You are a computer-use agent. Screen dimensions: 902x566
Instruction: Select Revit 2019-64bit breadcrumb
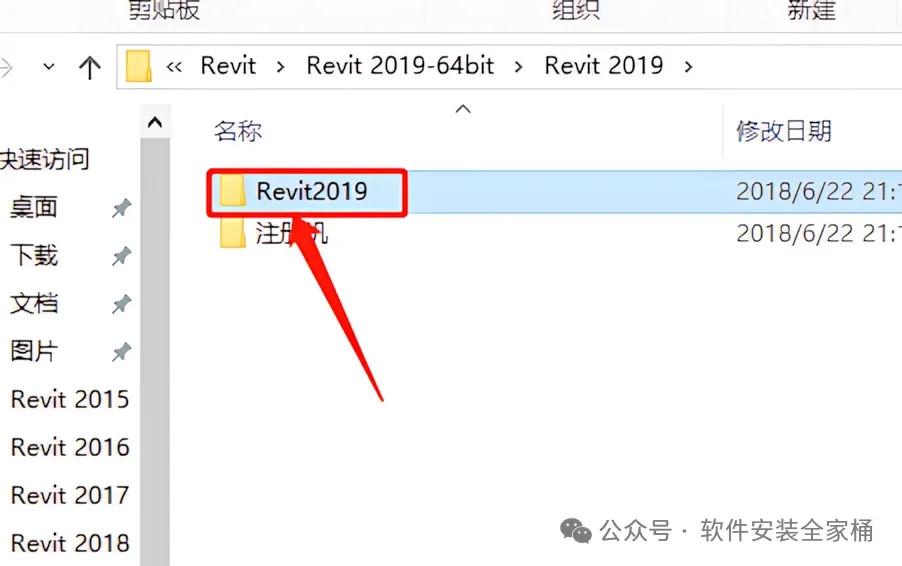(400, 66)
